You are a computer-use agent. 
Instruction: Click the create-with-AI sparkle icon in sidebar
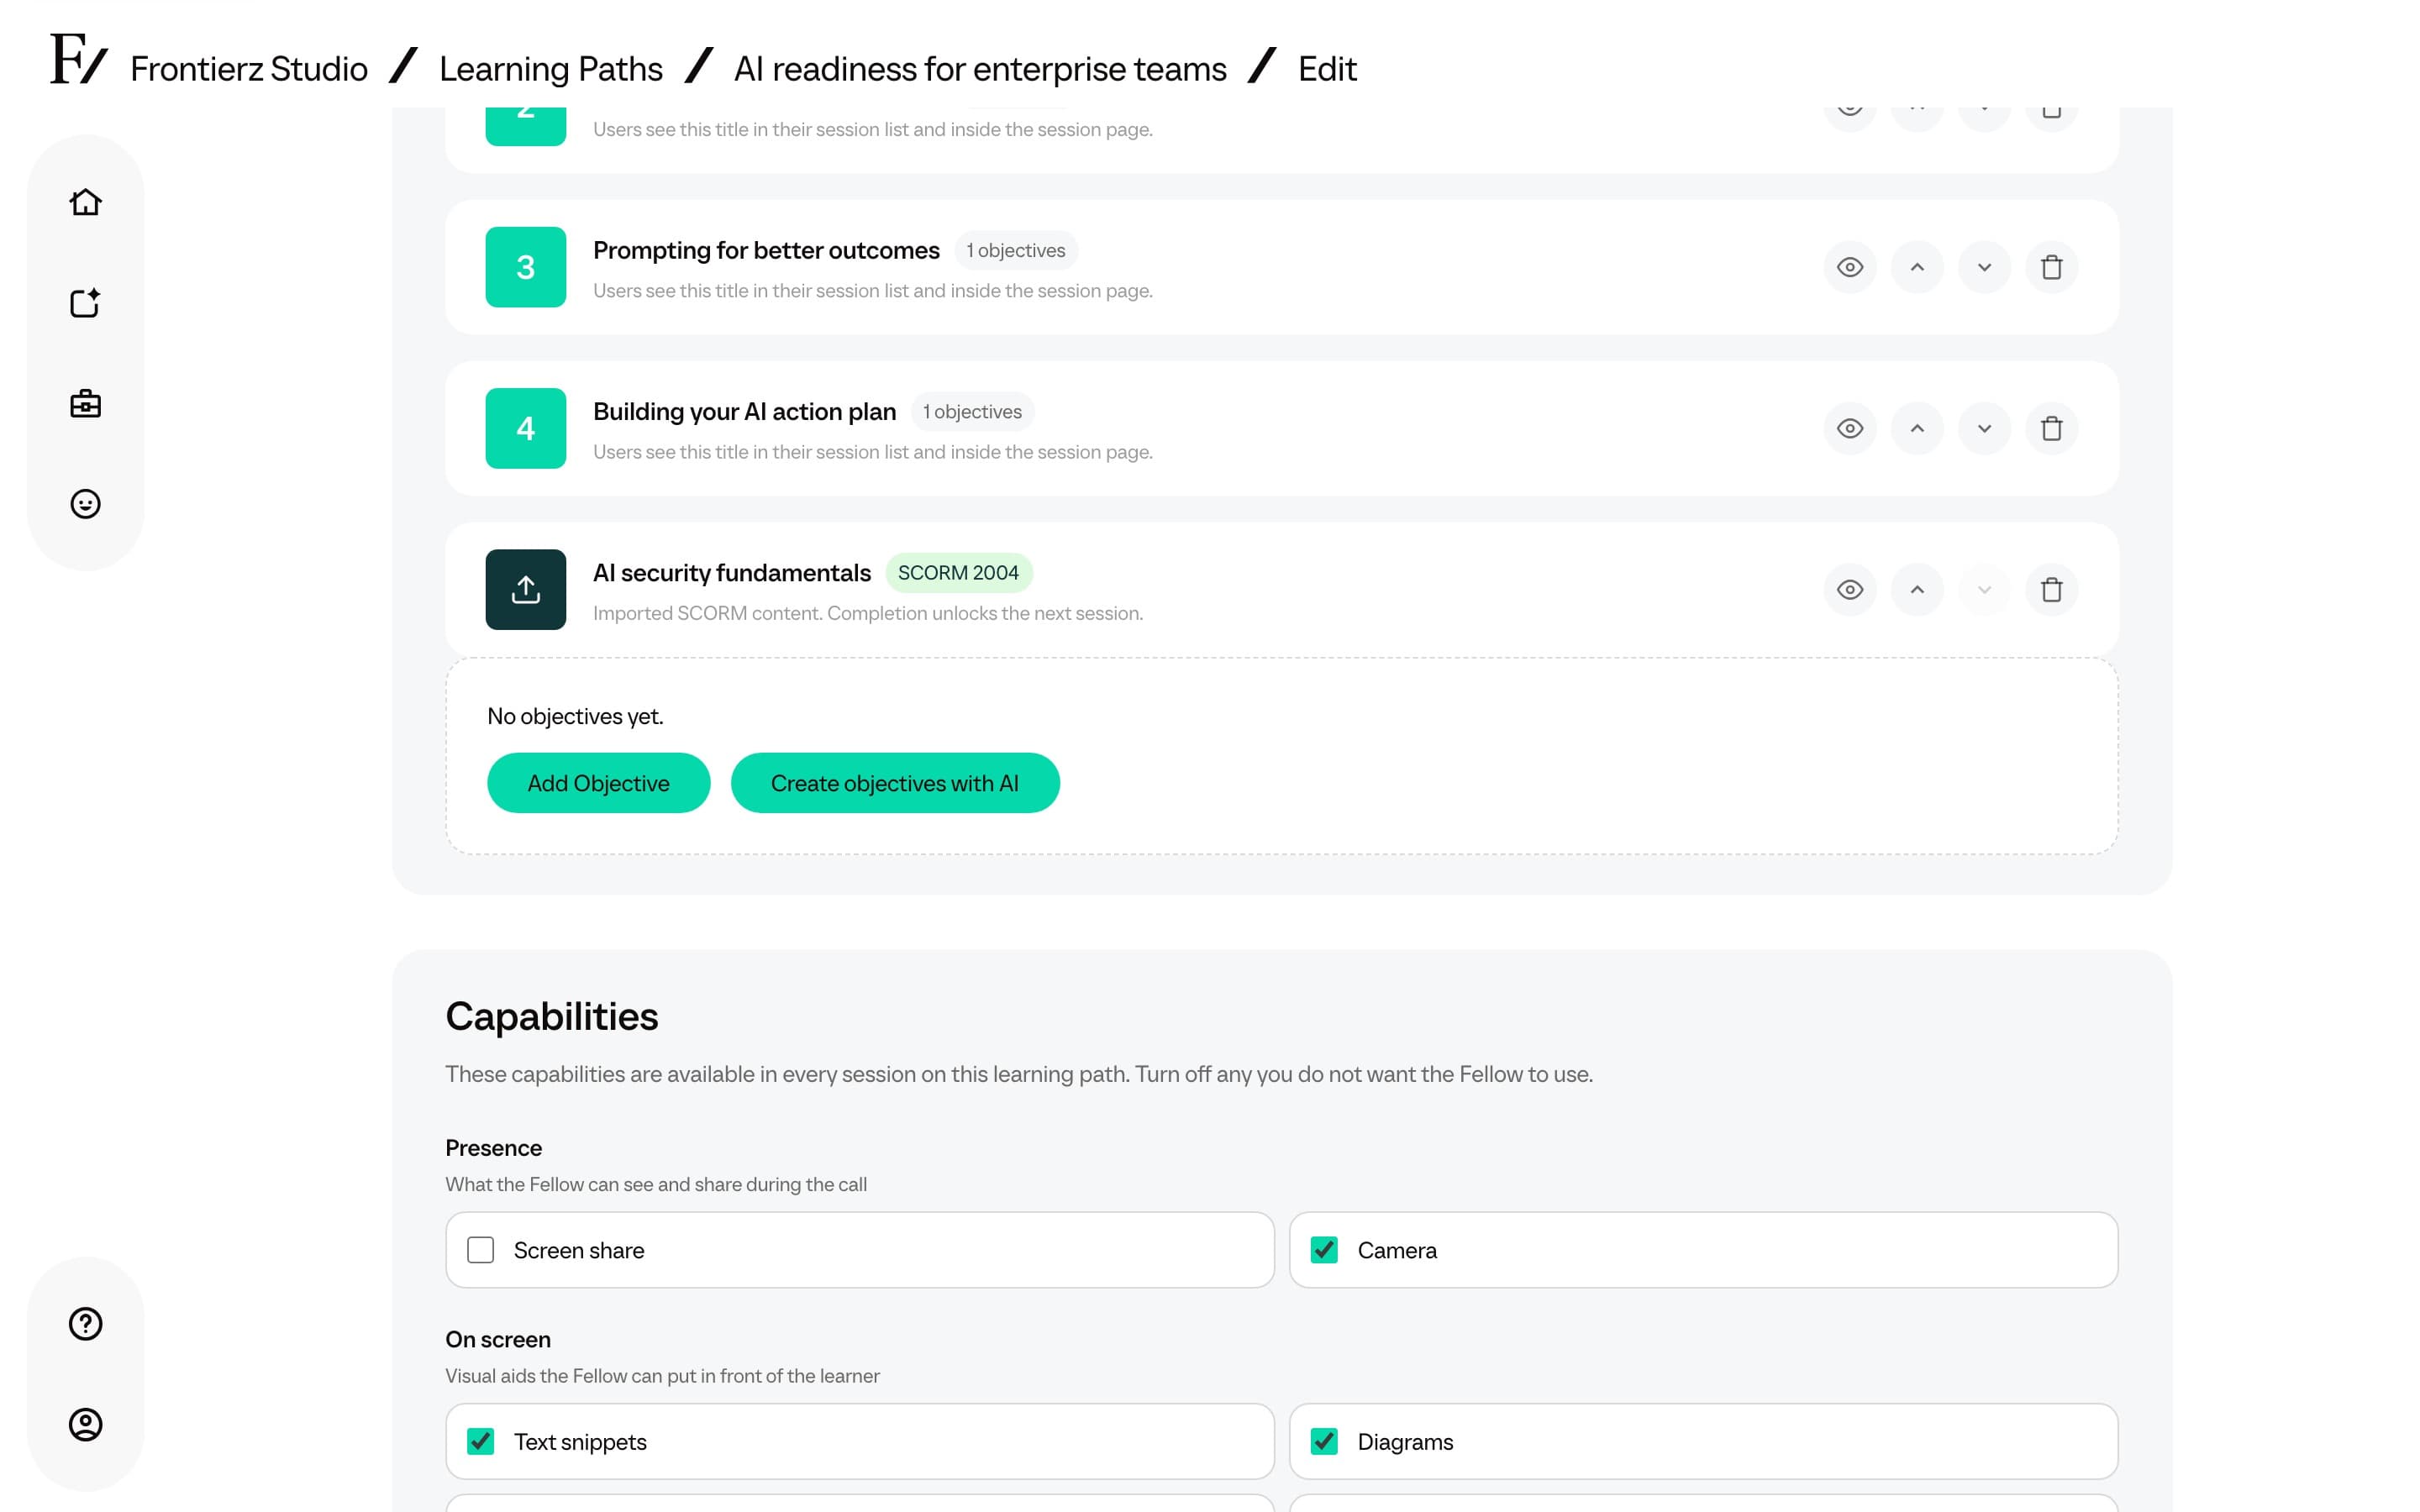click(85, 303)
